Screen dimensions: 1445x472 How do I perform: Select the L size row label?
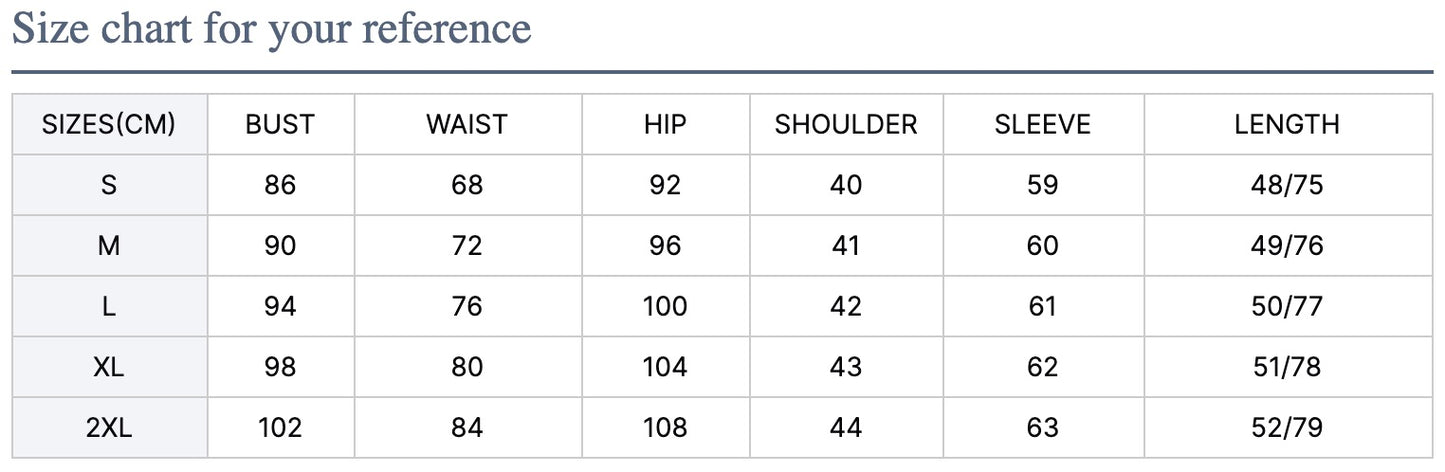[109, 306]
